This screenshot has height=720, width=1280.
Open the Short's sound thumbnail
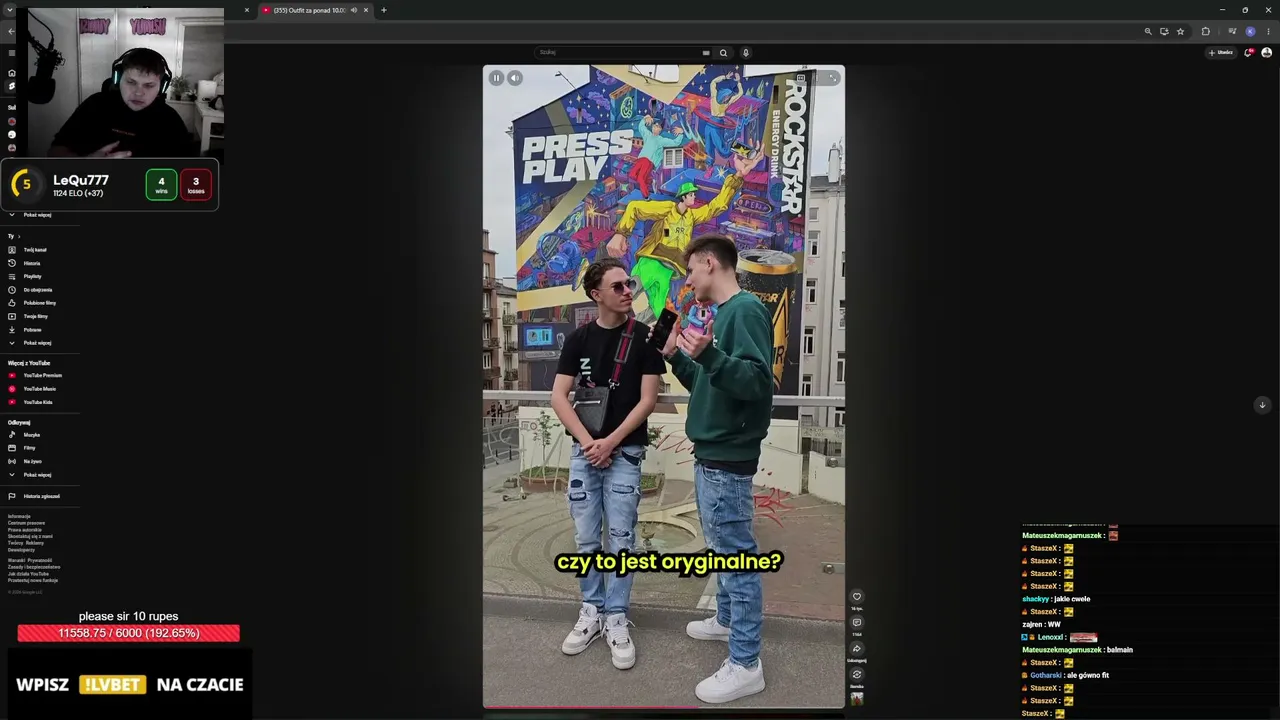pyautogui.click(x=857, y=699)
